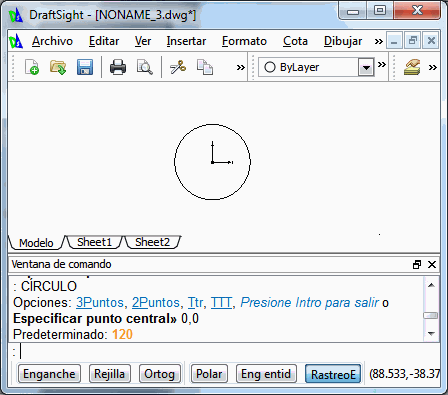This screenshot has width=448, height=395.
Task: Open the Dibujar menu
Action: click(x=343, y=41)
